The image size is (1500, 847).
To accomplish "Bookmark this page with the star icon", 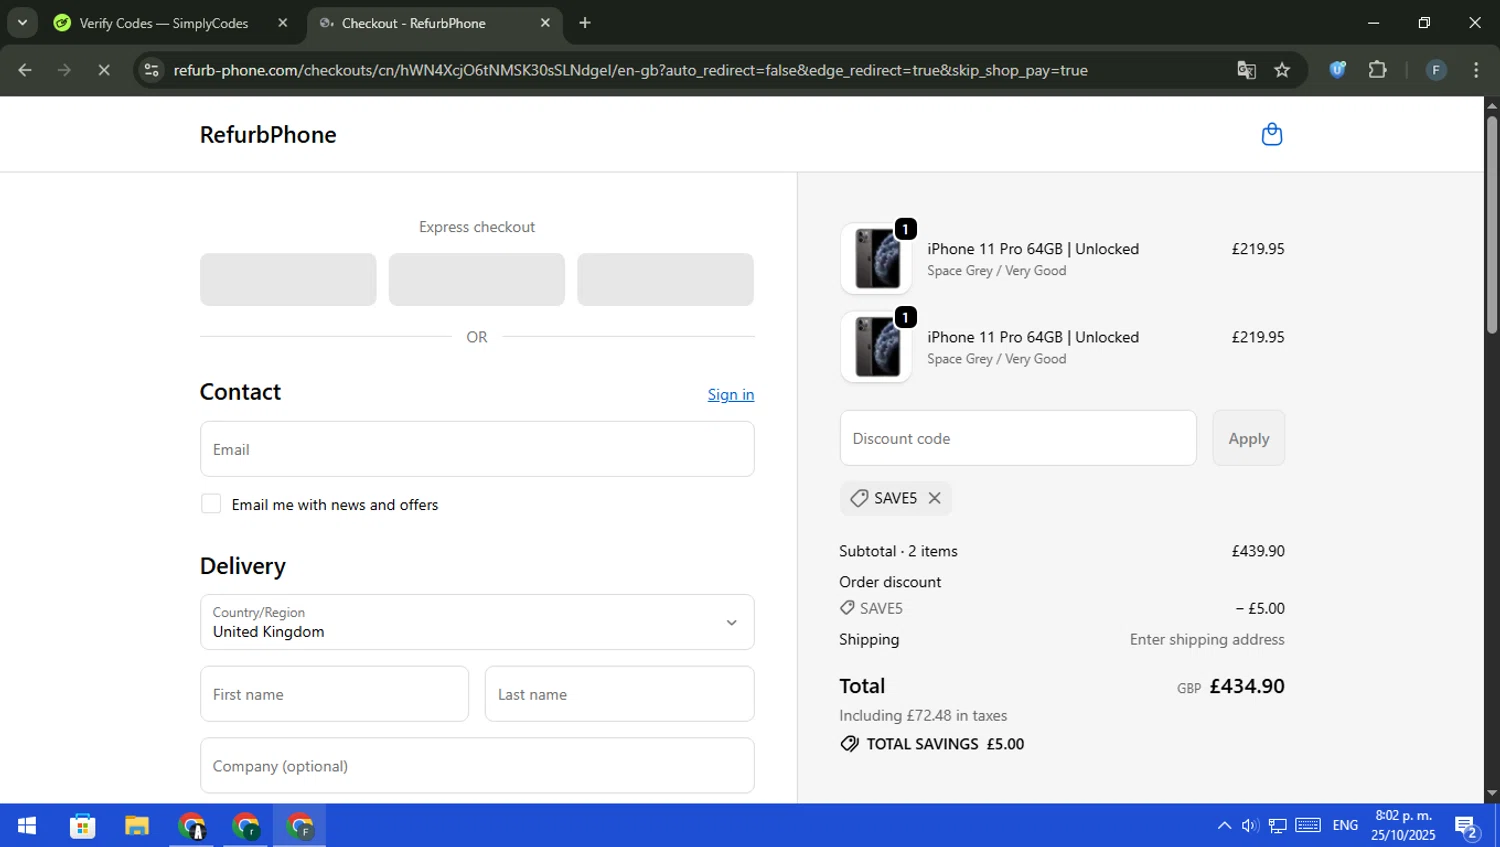I will (1282, 70).
